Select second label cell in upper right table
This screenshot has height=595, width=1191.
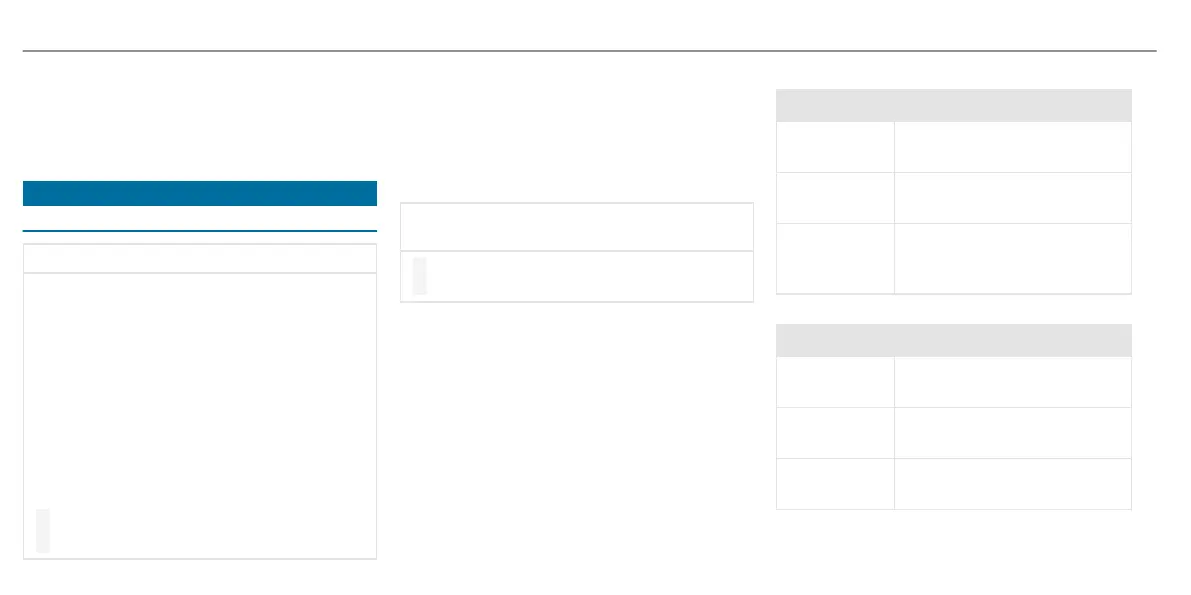click(x=836, y=198)
